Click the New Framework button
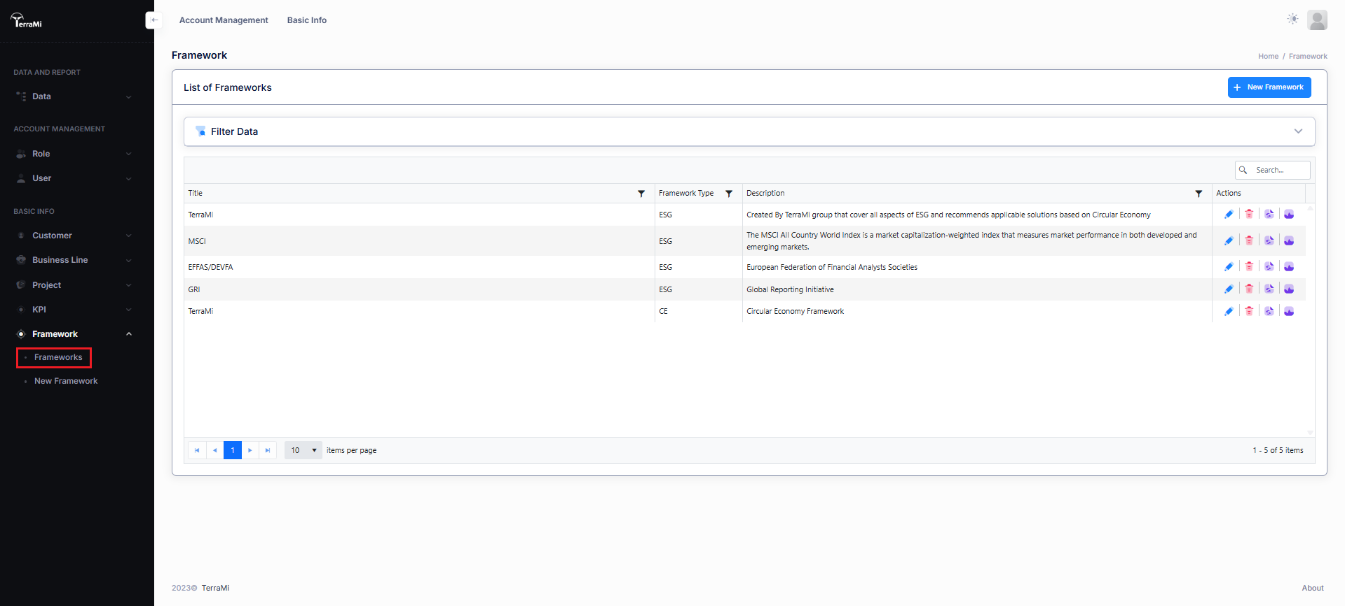 coord(1268,87)
